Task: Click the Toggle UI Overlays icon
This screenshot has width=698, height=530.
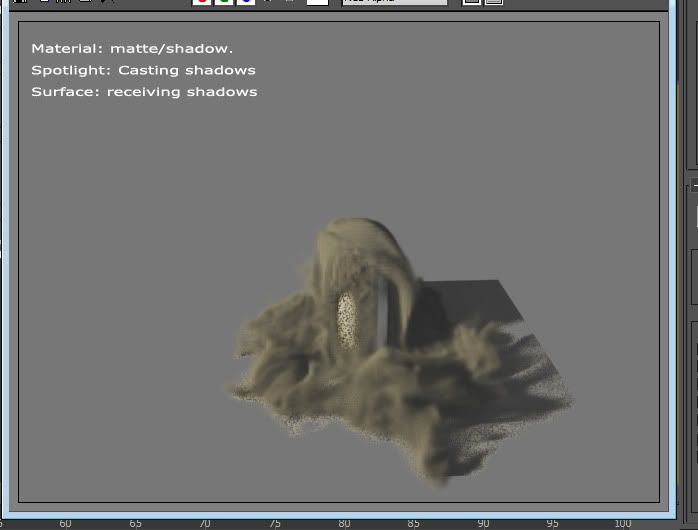Action: pos(470,3)
